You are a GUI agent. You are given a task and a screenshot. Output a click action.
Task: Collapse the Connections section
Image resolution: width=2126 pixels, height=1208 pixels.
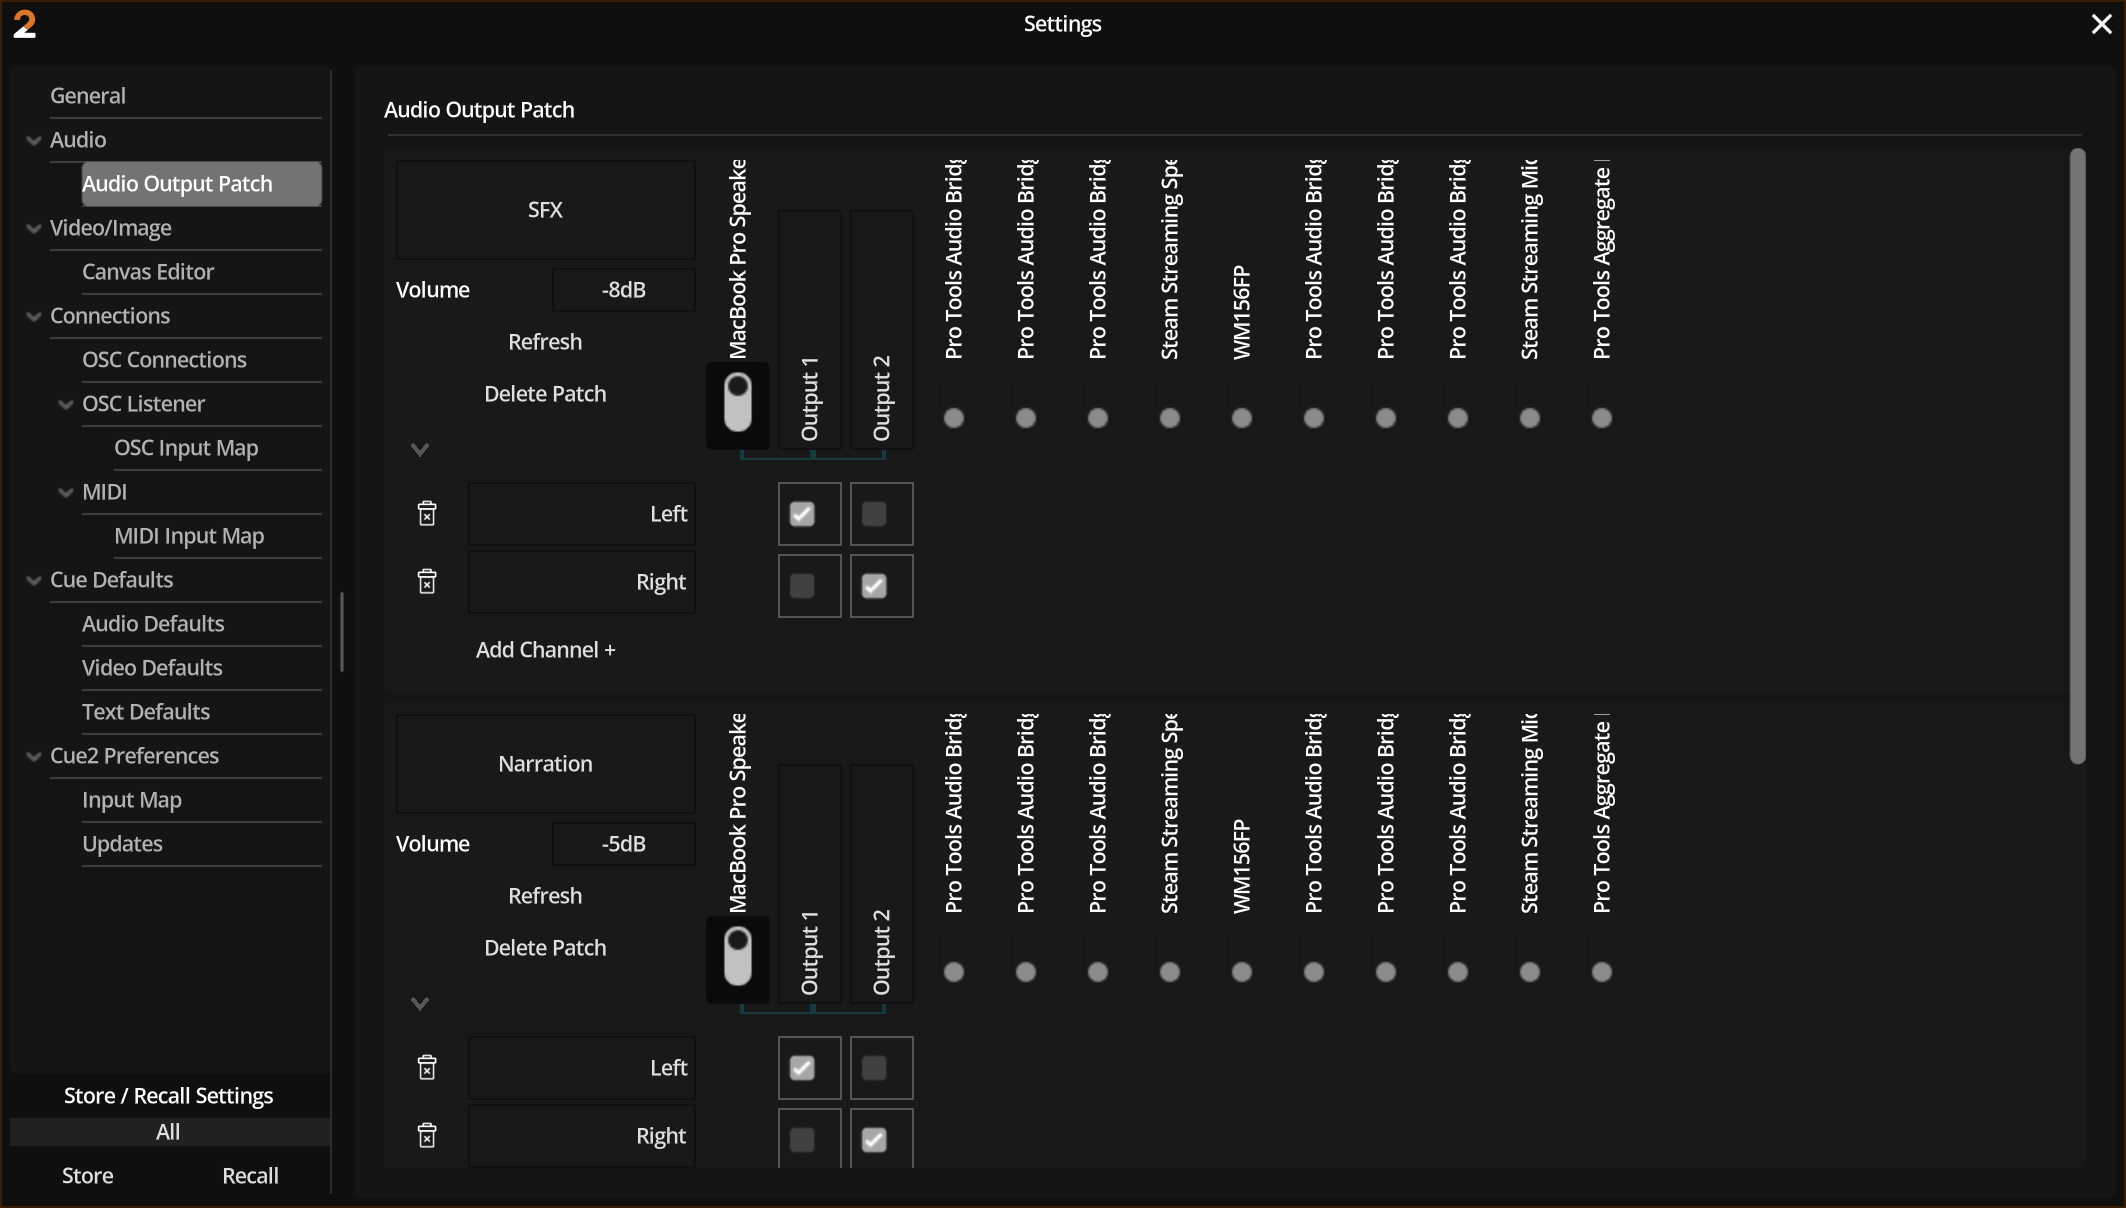pos(34,317)
